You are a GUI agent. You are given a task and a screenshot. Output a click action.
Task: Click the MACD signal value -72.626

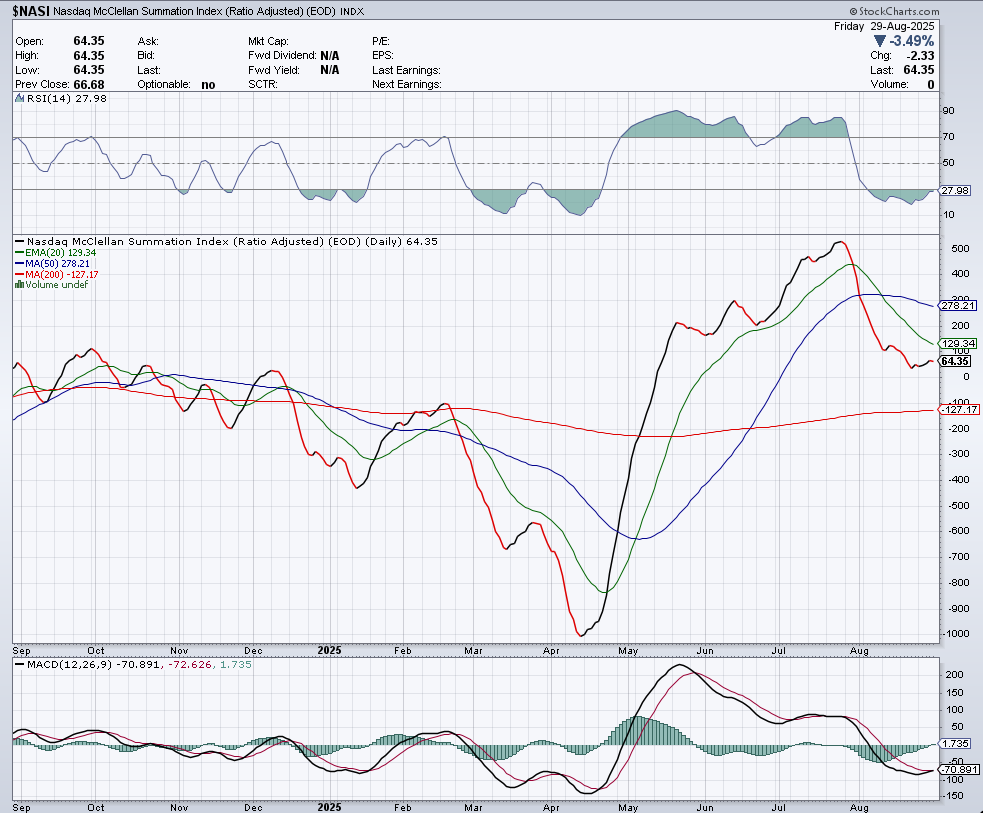point(189,664)
